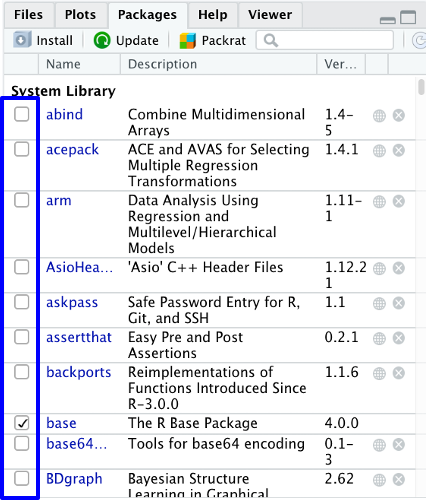Click the Install packages icon
This screenshot has width=426, height=500.
tap(22, 40)
